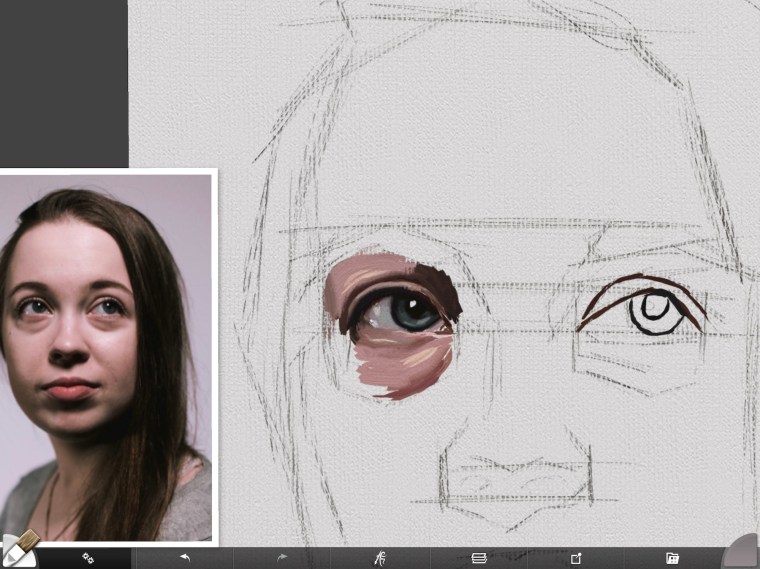Undo the last stroke
The height and width of the screenshot is (569, 760).
point(185,558)
